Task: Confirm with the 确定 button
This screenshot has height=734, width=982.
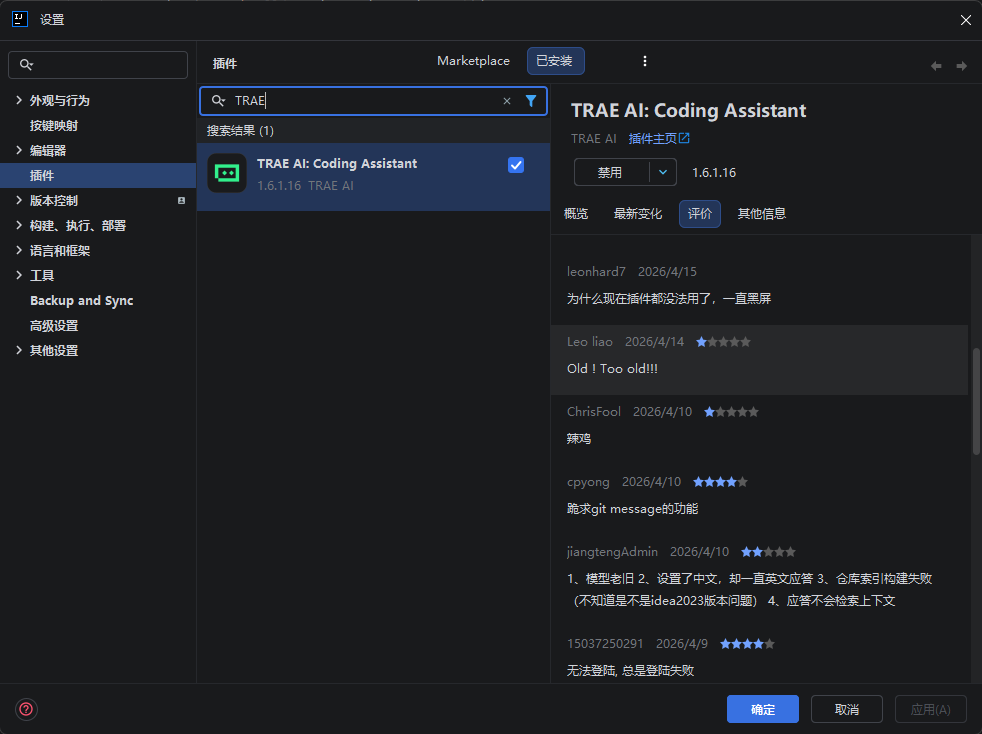Action: (x=763, y=709)
